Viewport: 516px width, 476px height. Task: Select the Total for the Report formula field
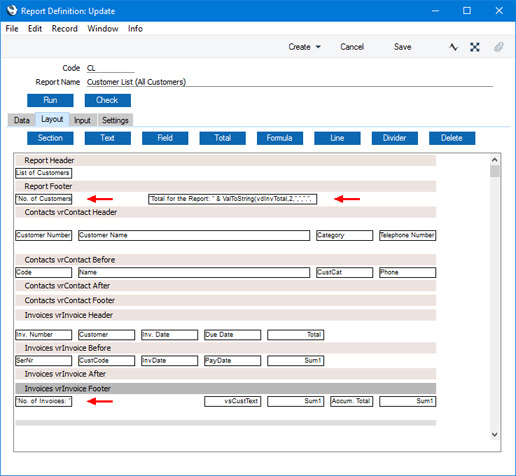point(233,199)
